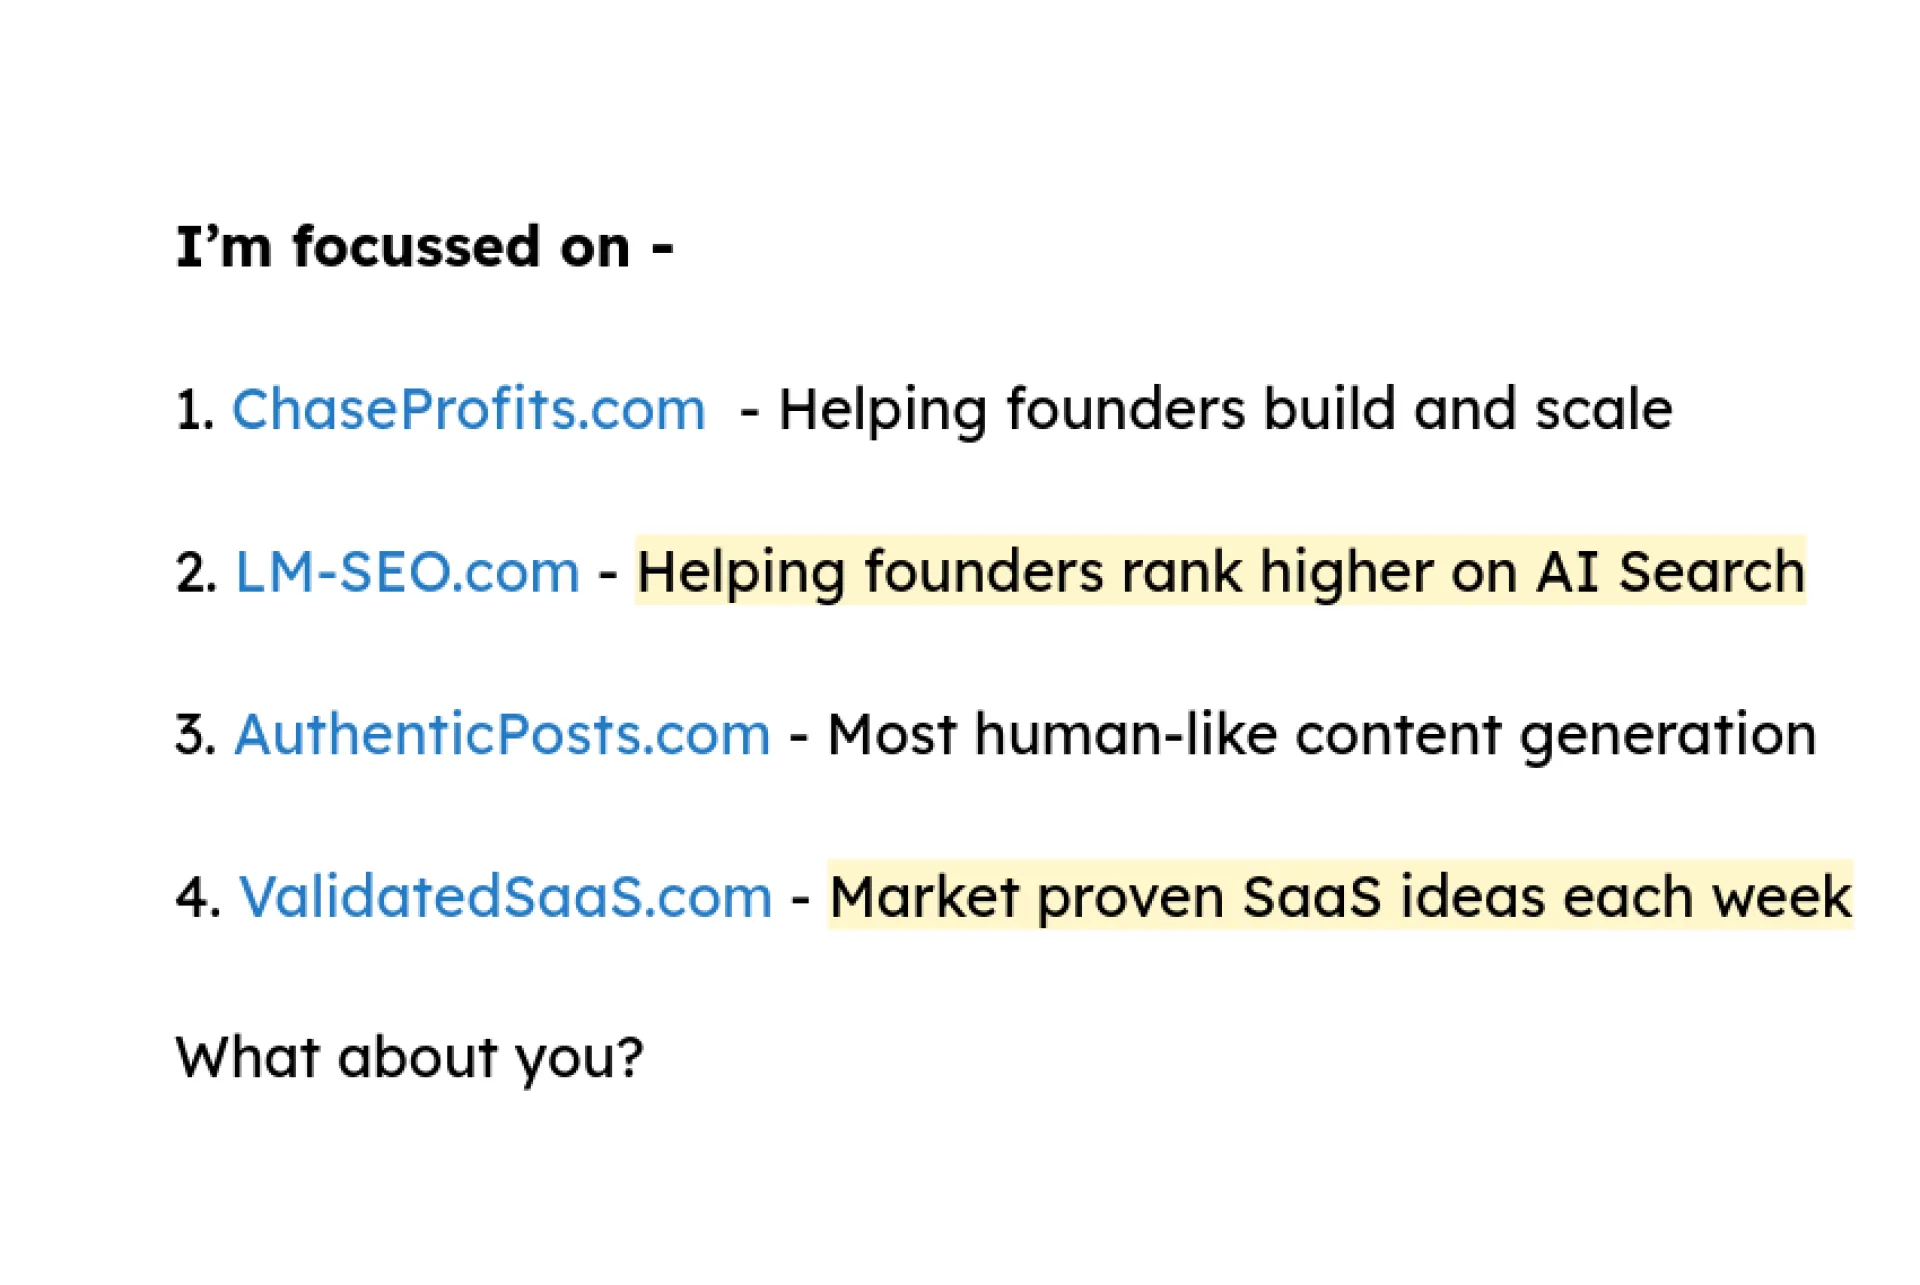The height and width of the screenshot is (1285, 1920).
Task: Click the "What about you?" text
Action: click(410, 1058)
